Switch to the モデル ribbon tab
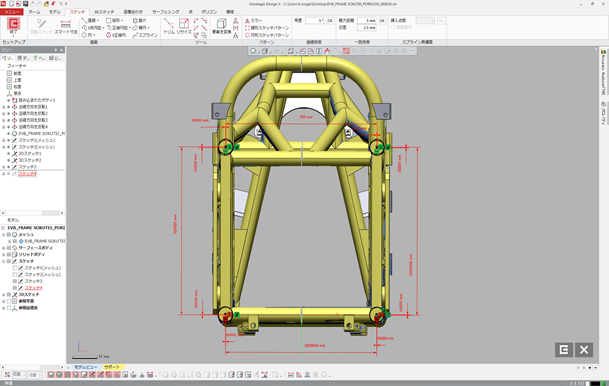Viewport: 609px width, 386px height. (x=55, y=12)
